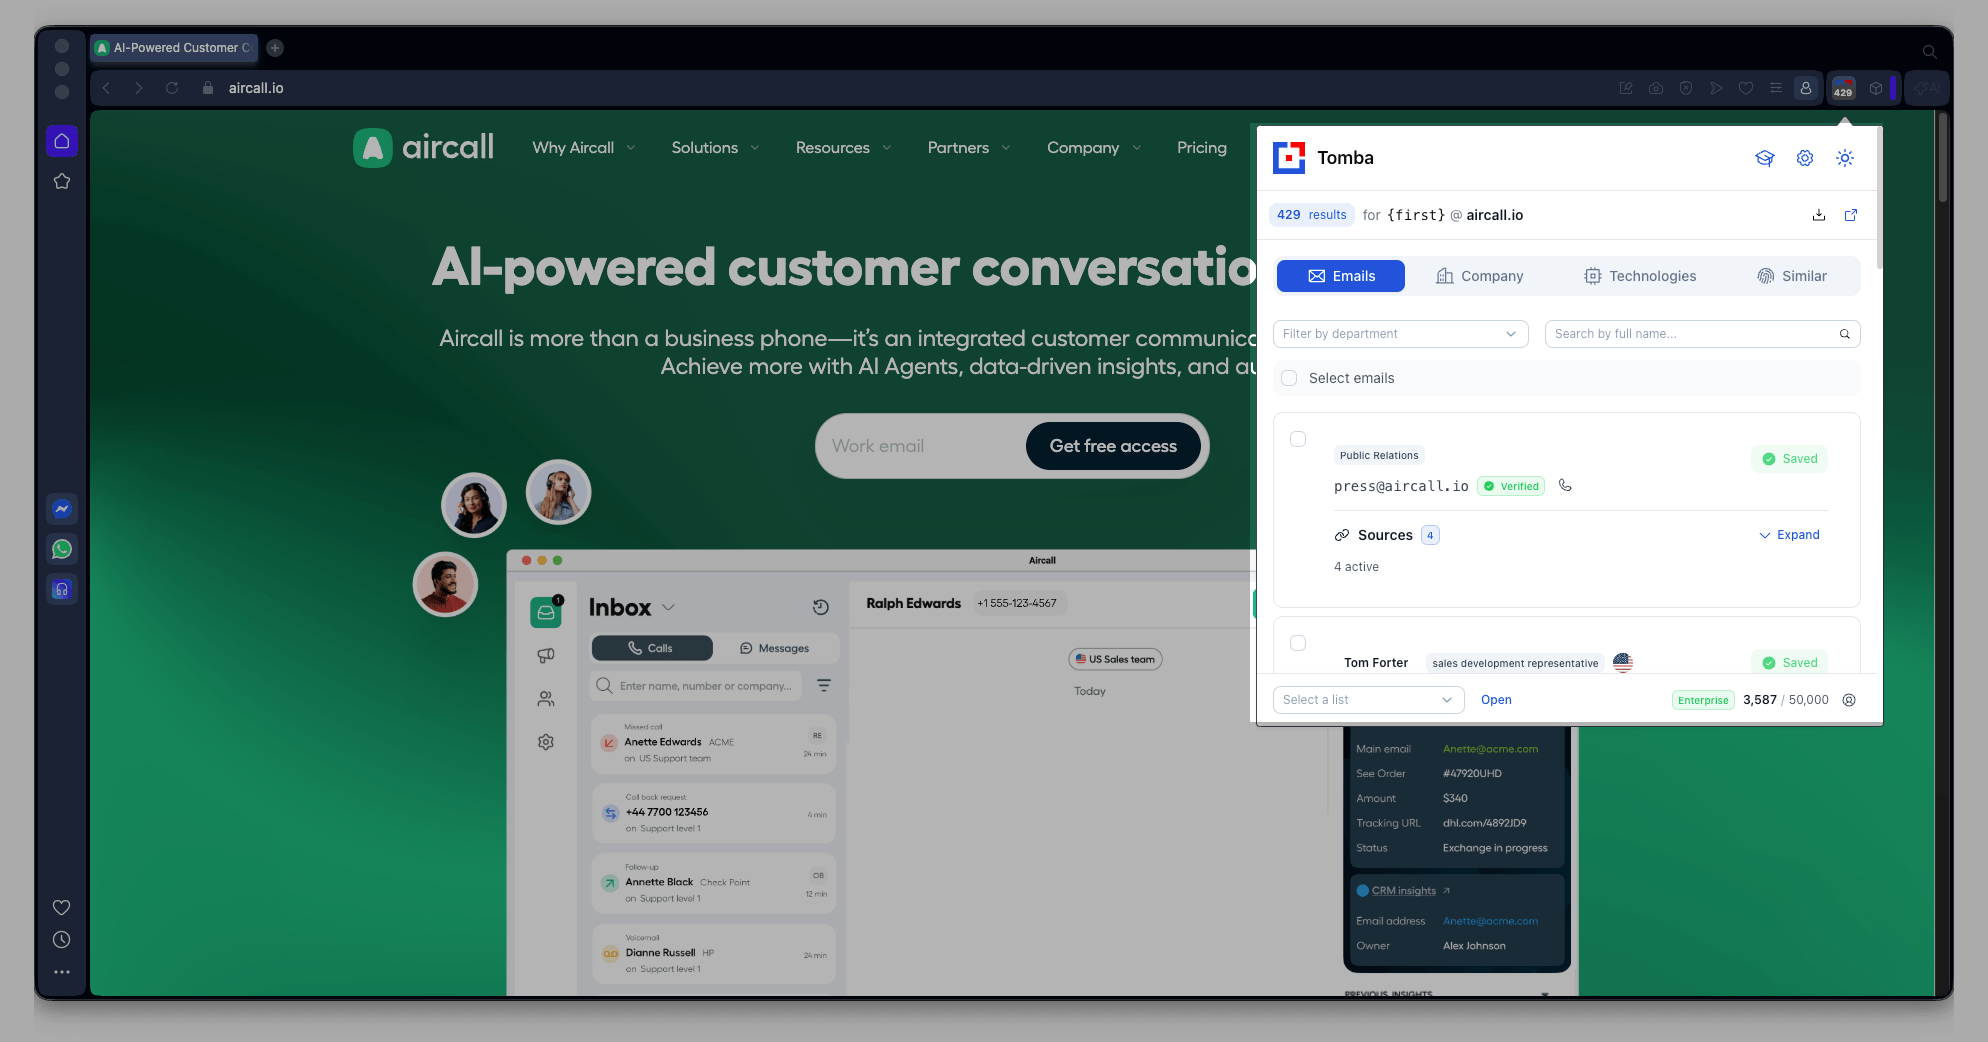Screen dimensions: 1988x1042
Task: Open results in new window icon
Action: point(1850,215)
